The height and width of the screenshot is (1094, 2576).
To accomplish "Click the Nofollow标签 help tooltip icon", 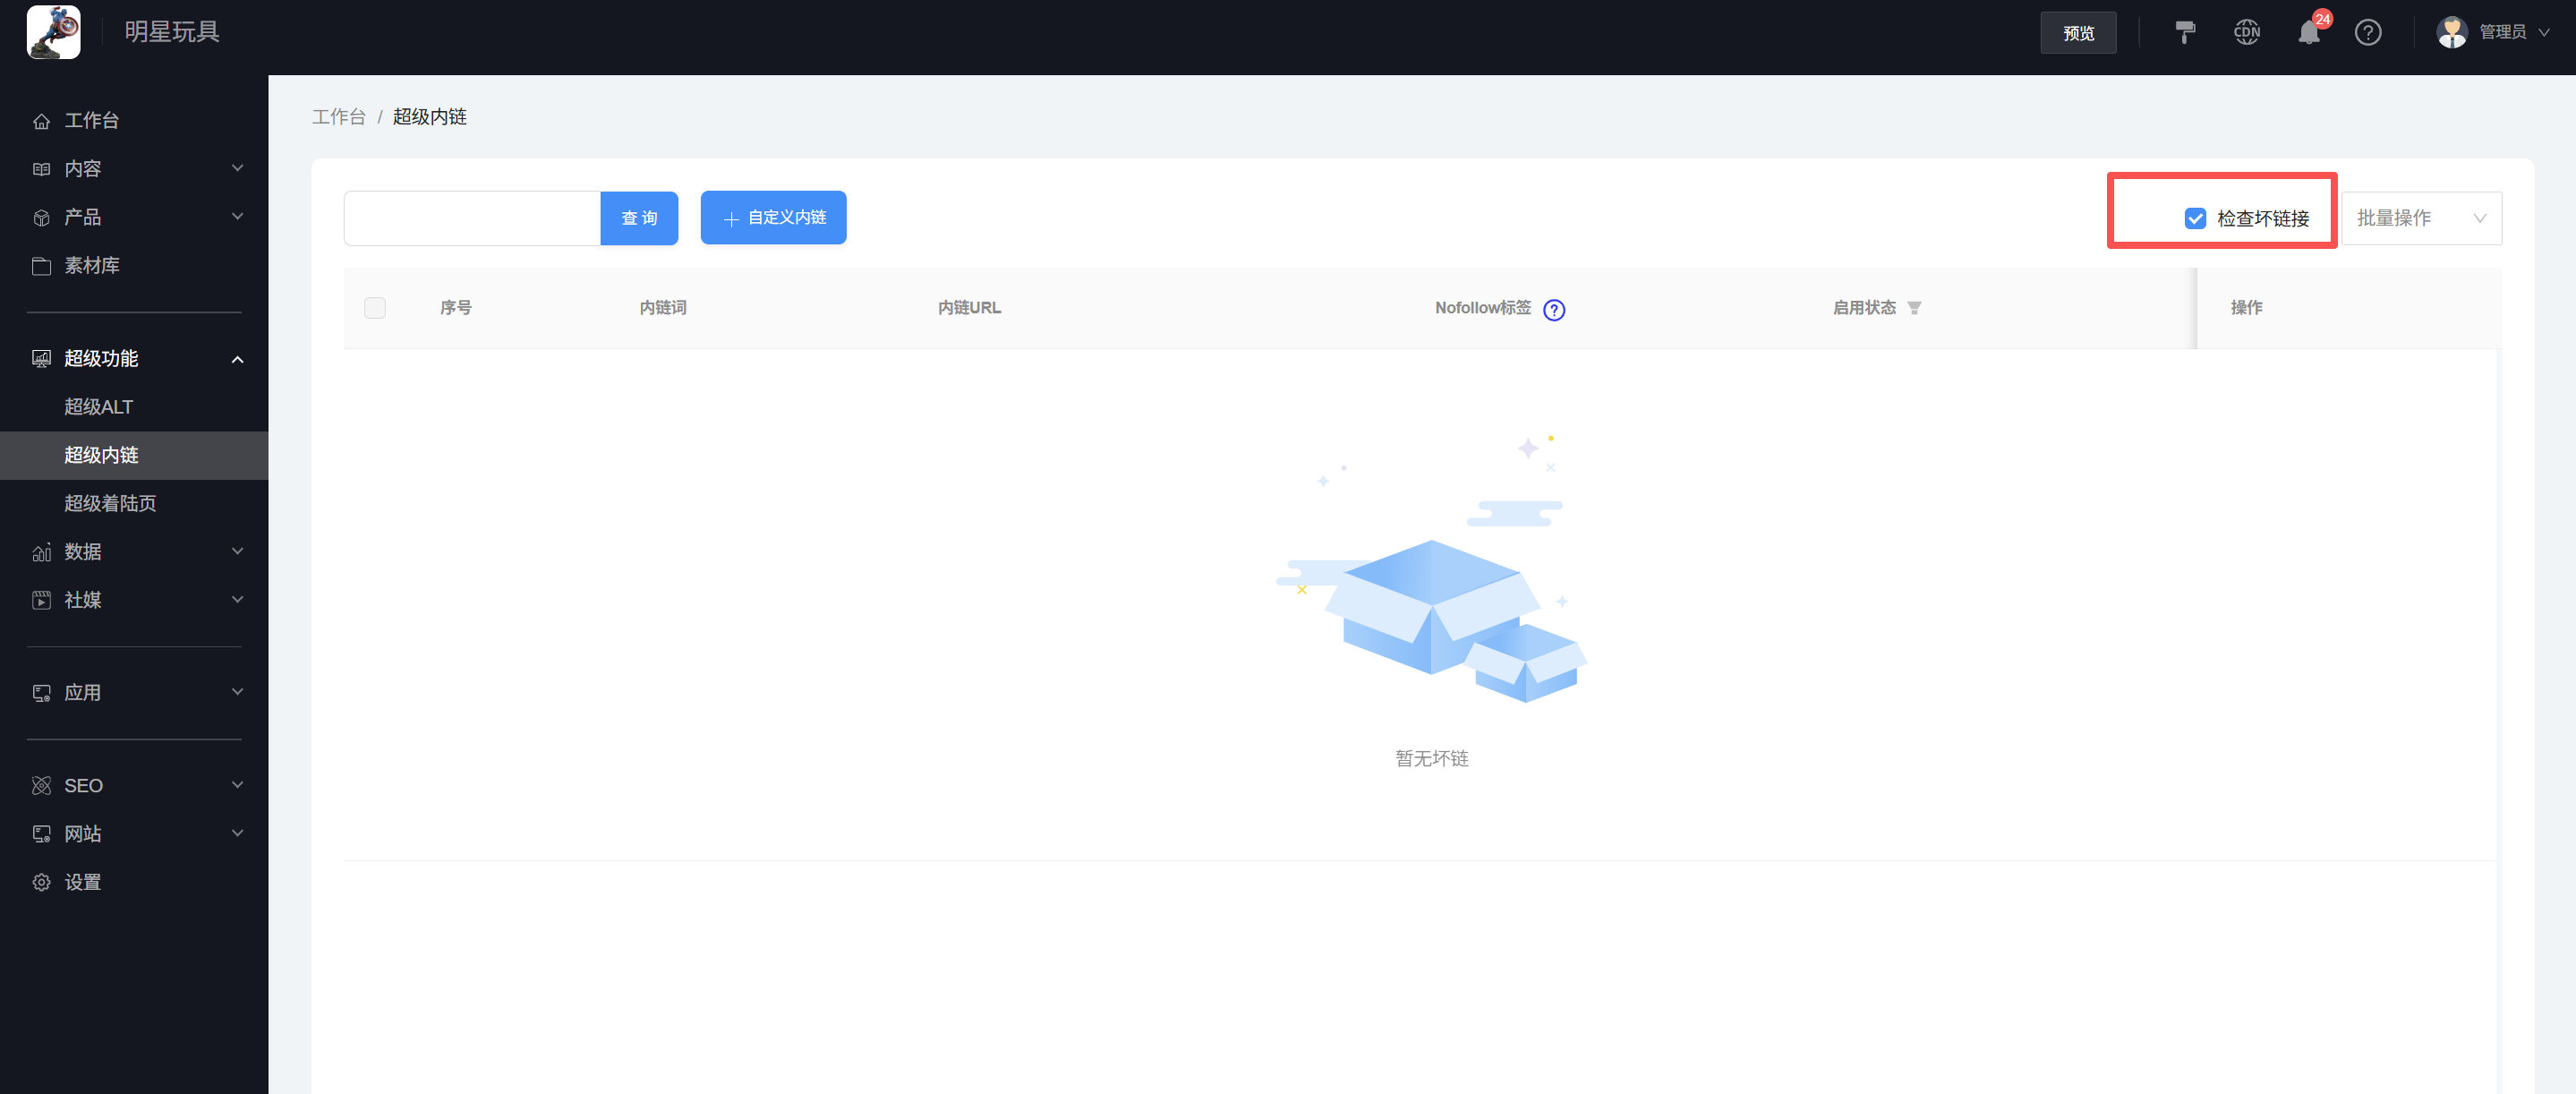I will (x=1554, y=310).
